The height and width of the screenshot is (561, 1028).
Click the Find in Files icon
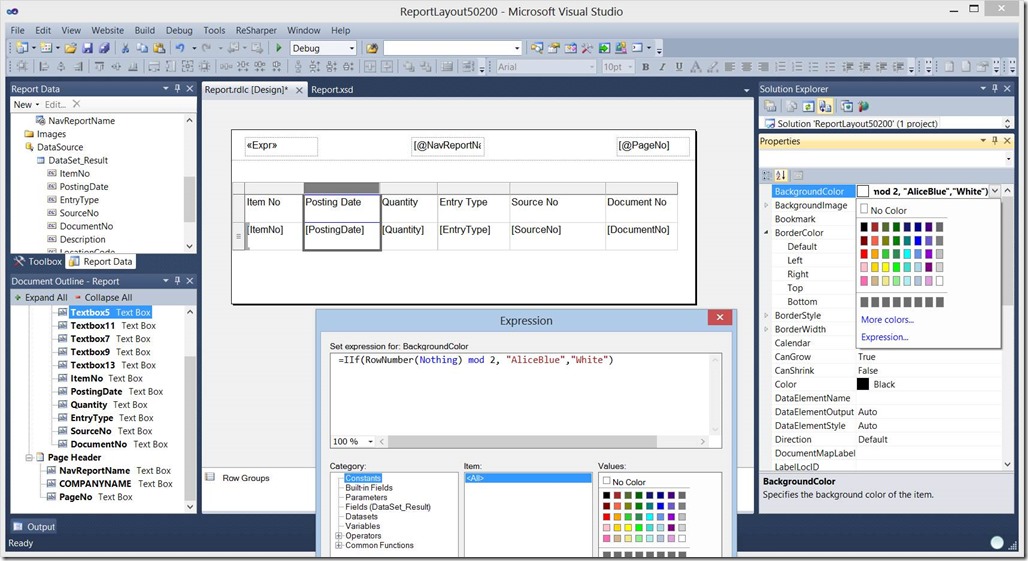tap(372, 48)
